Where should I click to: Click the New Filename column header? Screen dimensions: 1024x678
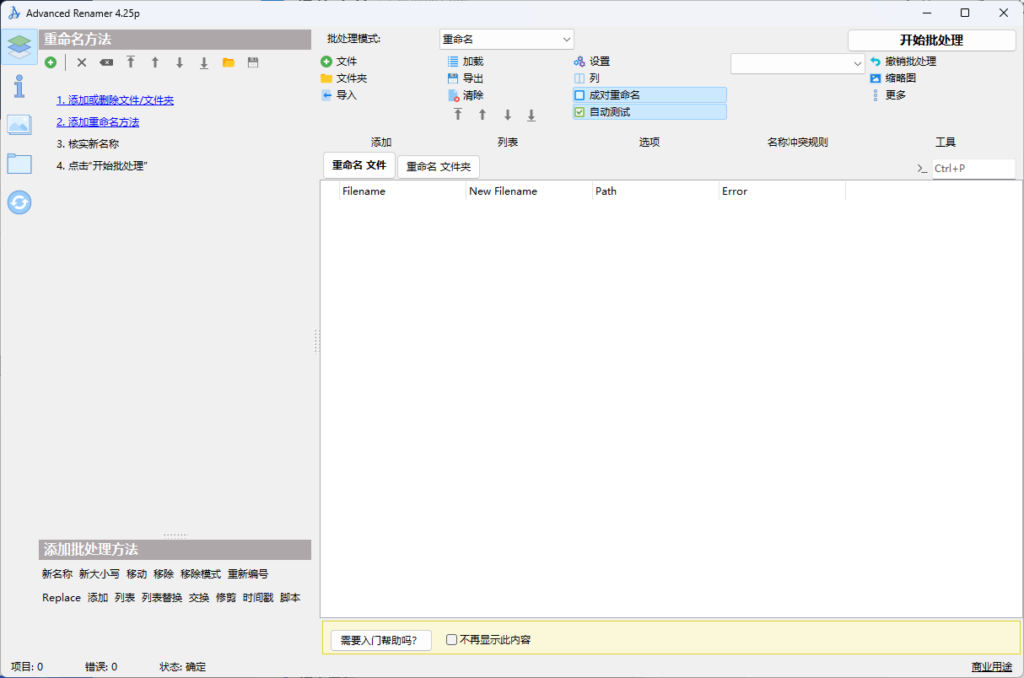click(x=529, y=191)
